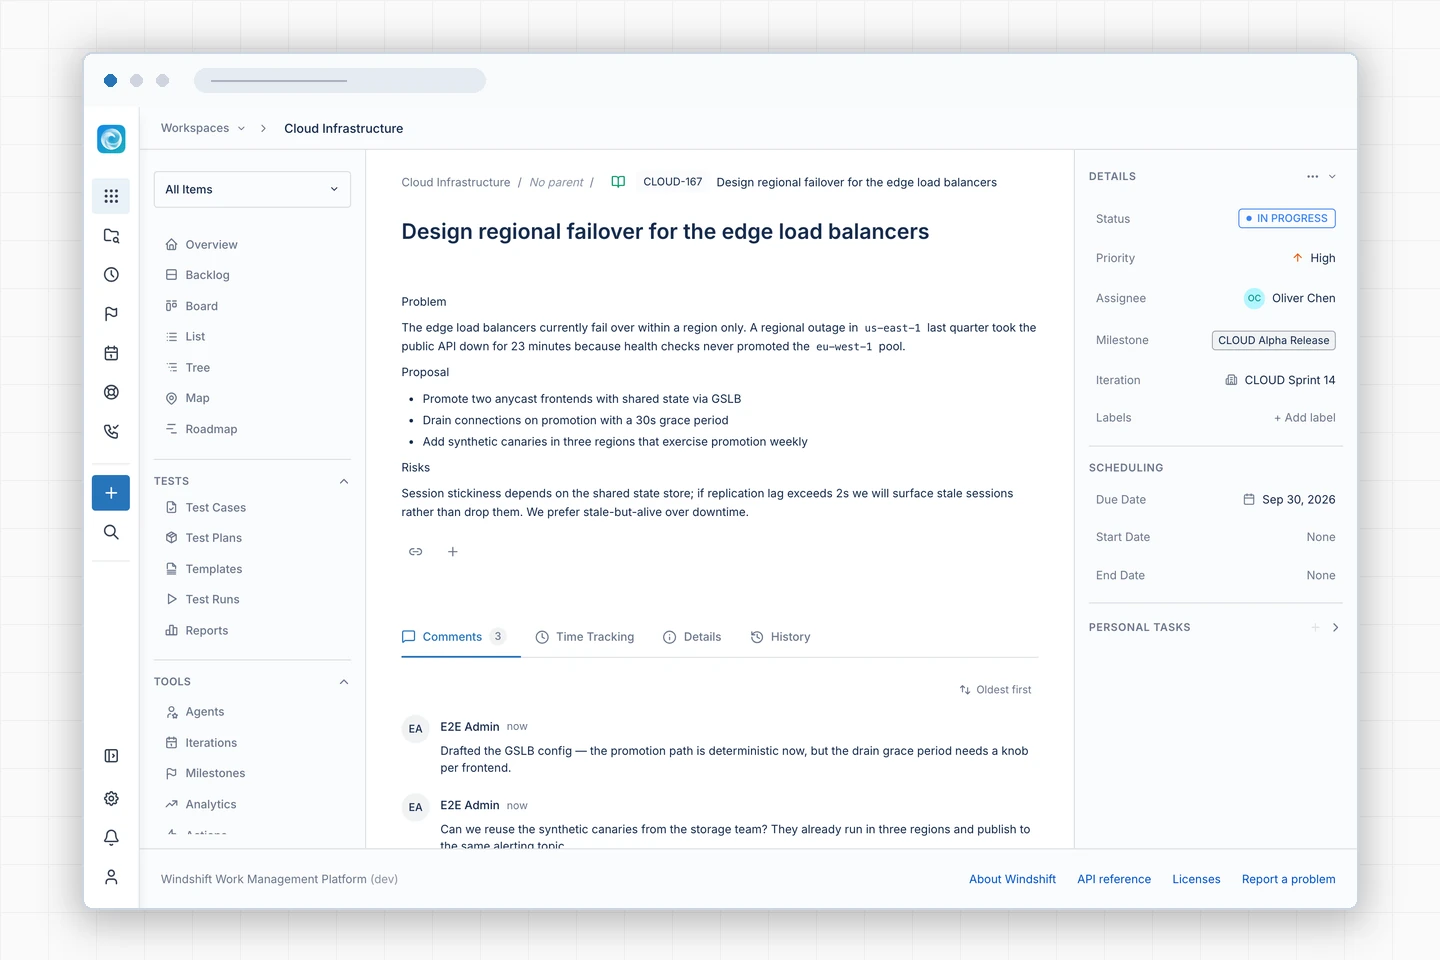Click the blue plus create button

111,493
